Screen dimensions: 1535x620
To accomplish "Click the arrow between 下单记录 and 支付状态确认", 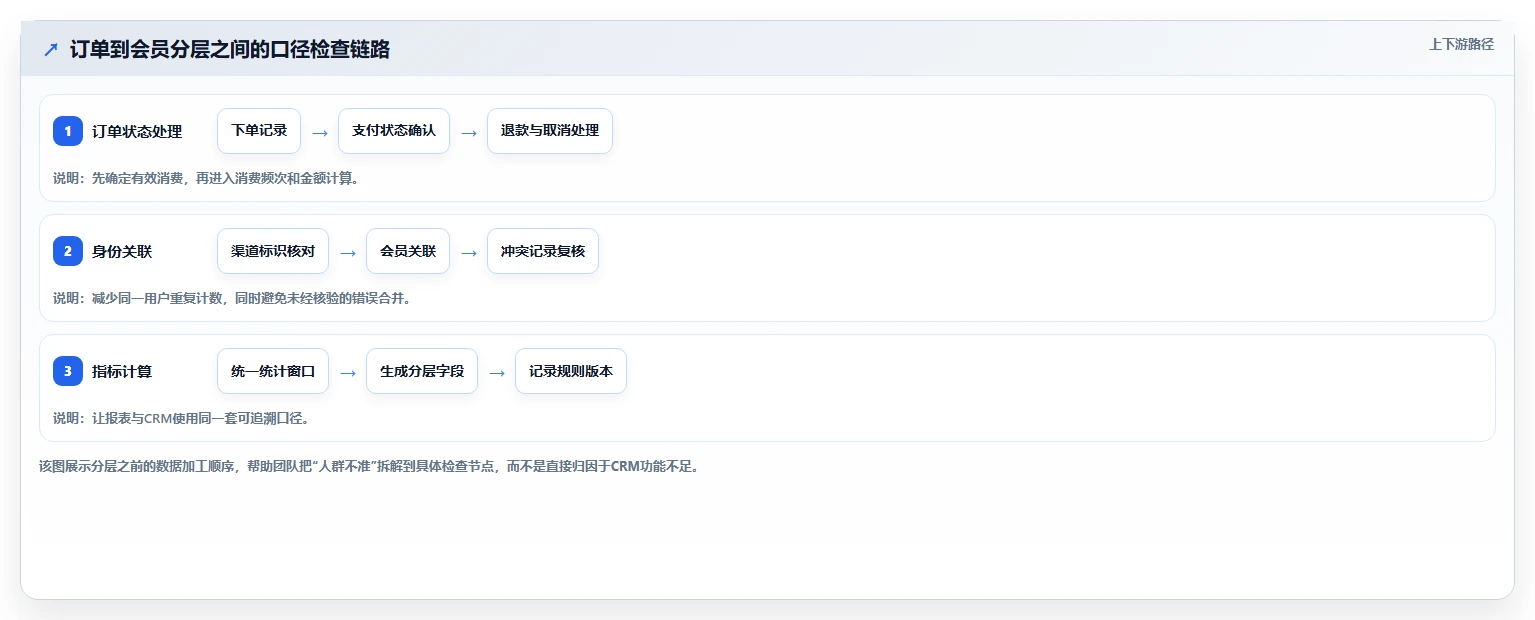I will coord(320,132).
